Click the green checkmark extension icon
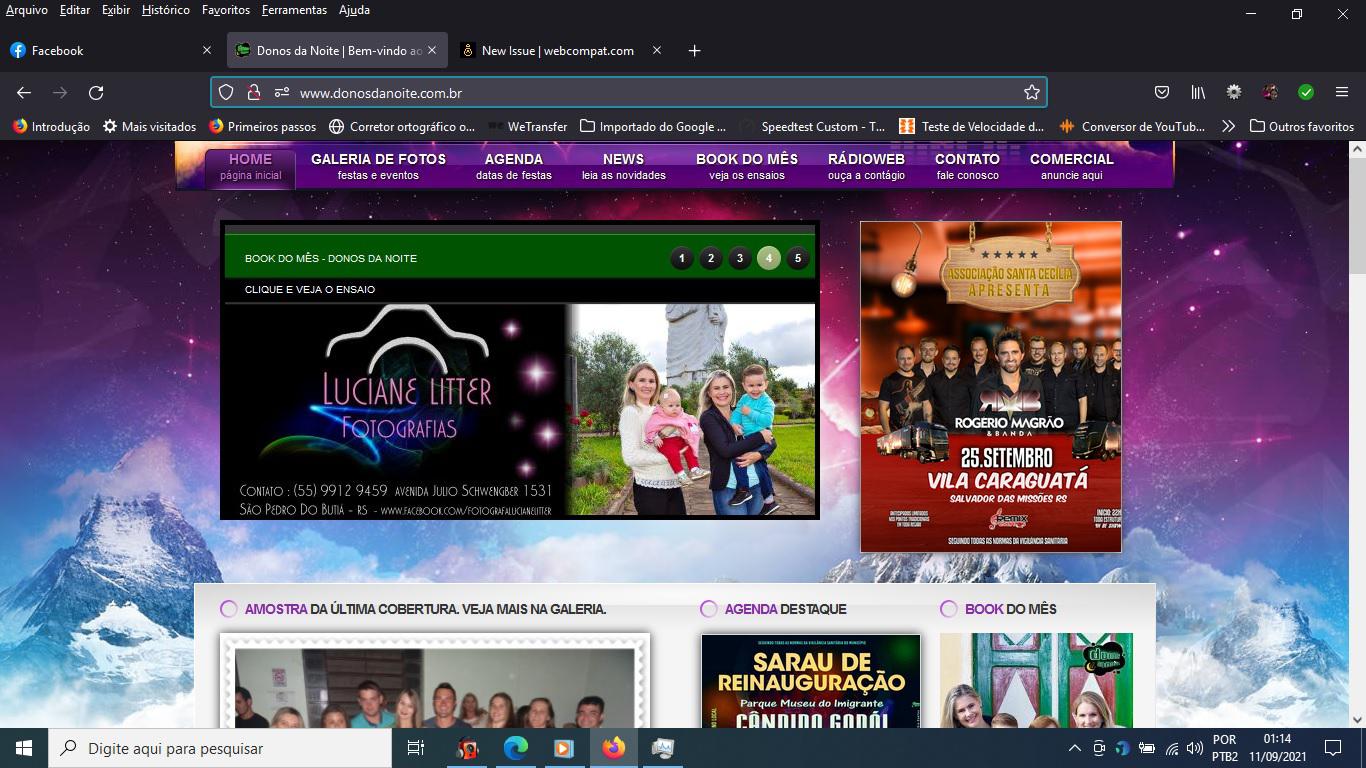This screenshot has width=1366, height=768. pyautogui.click(x=1306, y=92)
